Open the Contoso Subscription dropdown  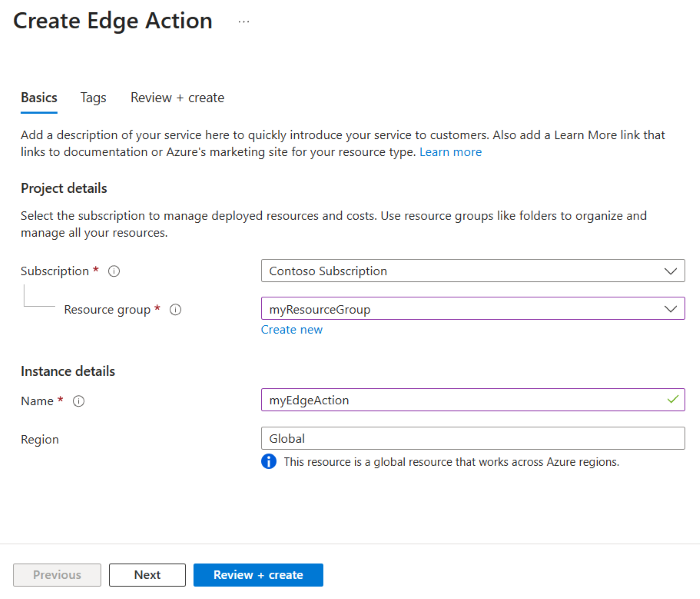click(473, 271)
